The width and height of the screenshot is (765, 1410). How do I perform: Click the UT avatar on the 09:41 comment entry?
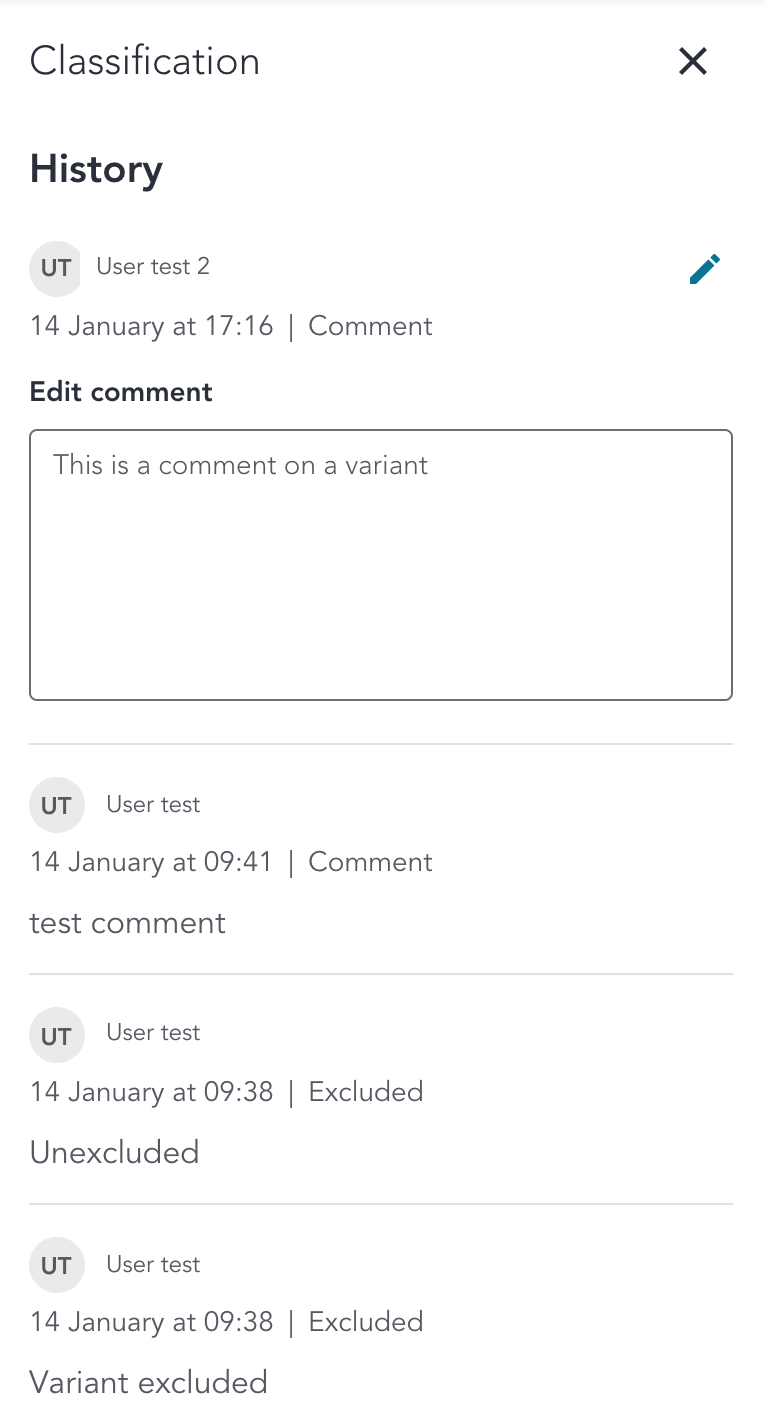(x=55, y=806)
